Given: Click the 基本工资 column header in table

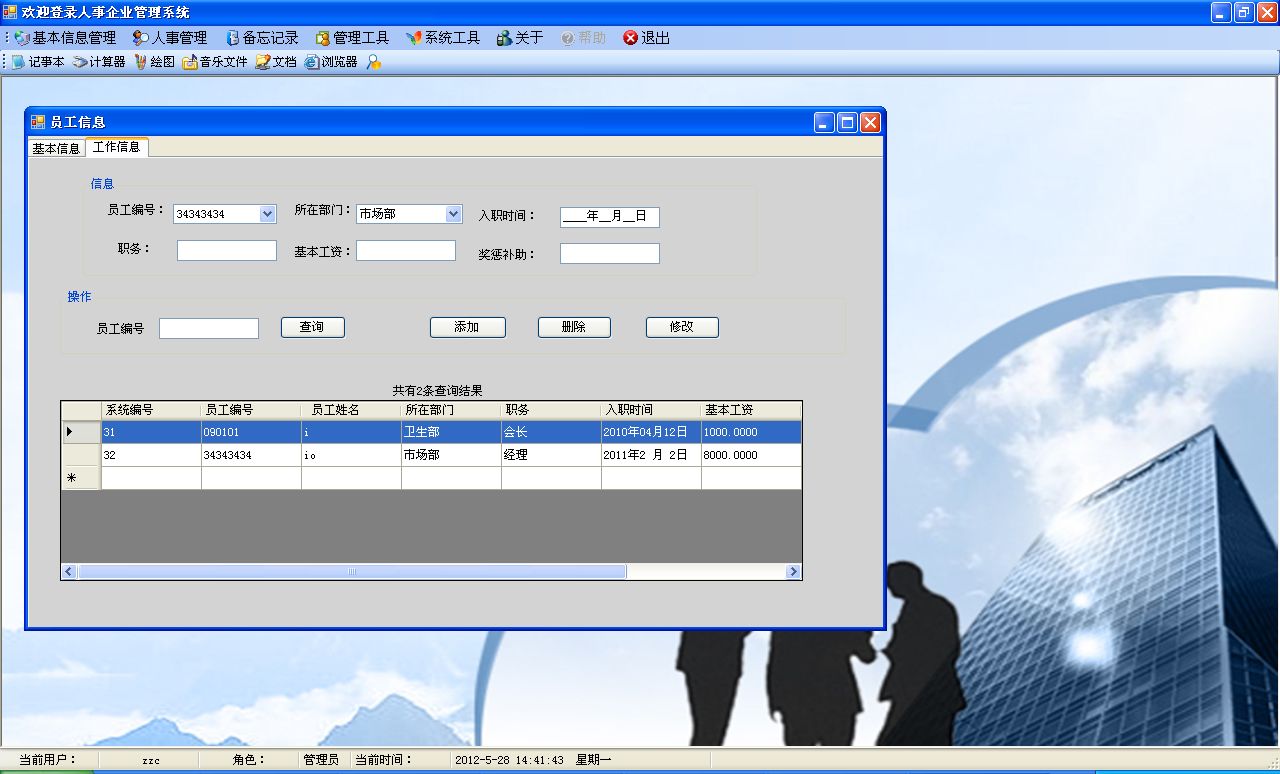Looking at the screenshot, I should click(751, 410).
